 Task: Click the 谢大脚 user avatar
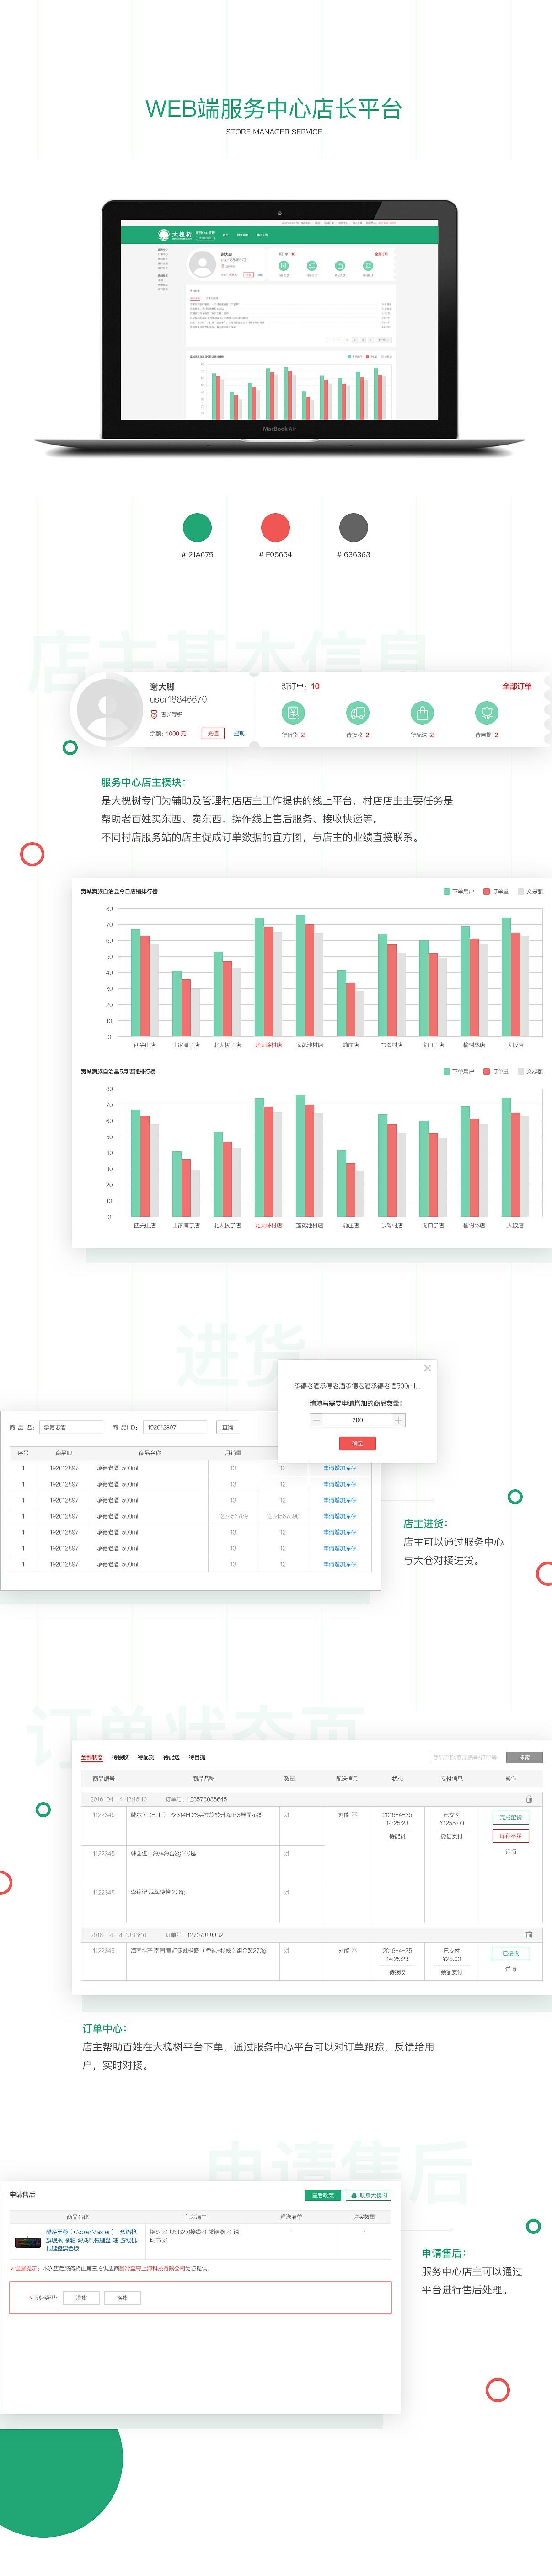click(108, 710)
